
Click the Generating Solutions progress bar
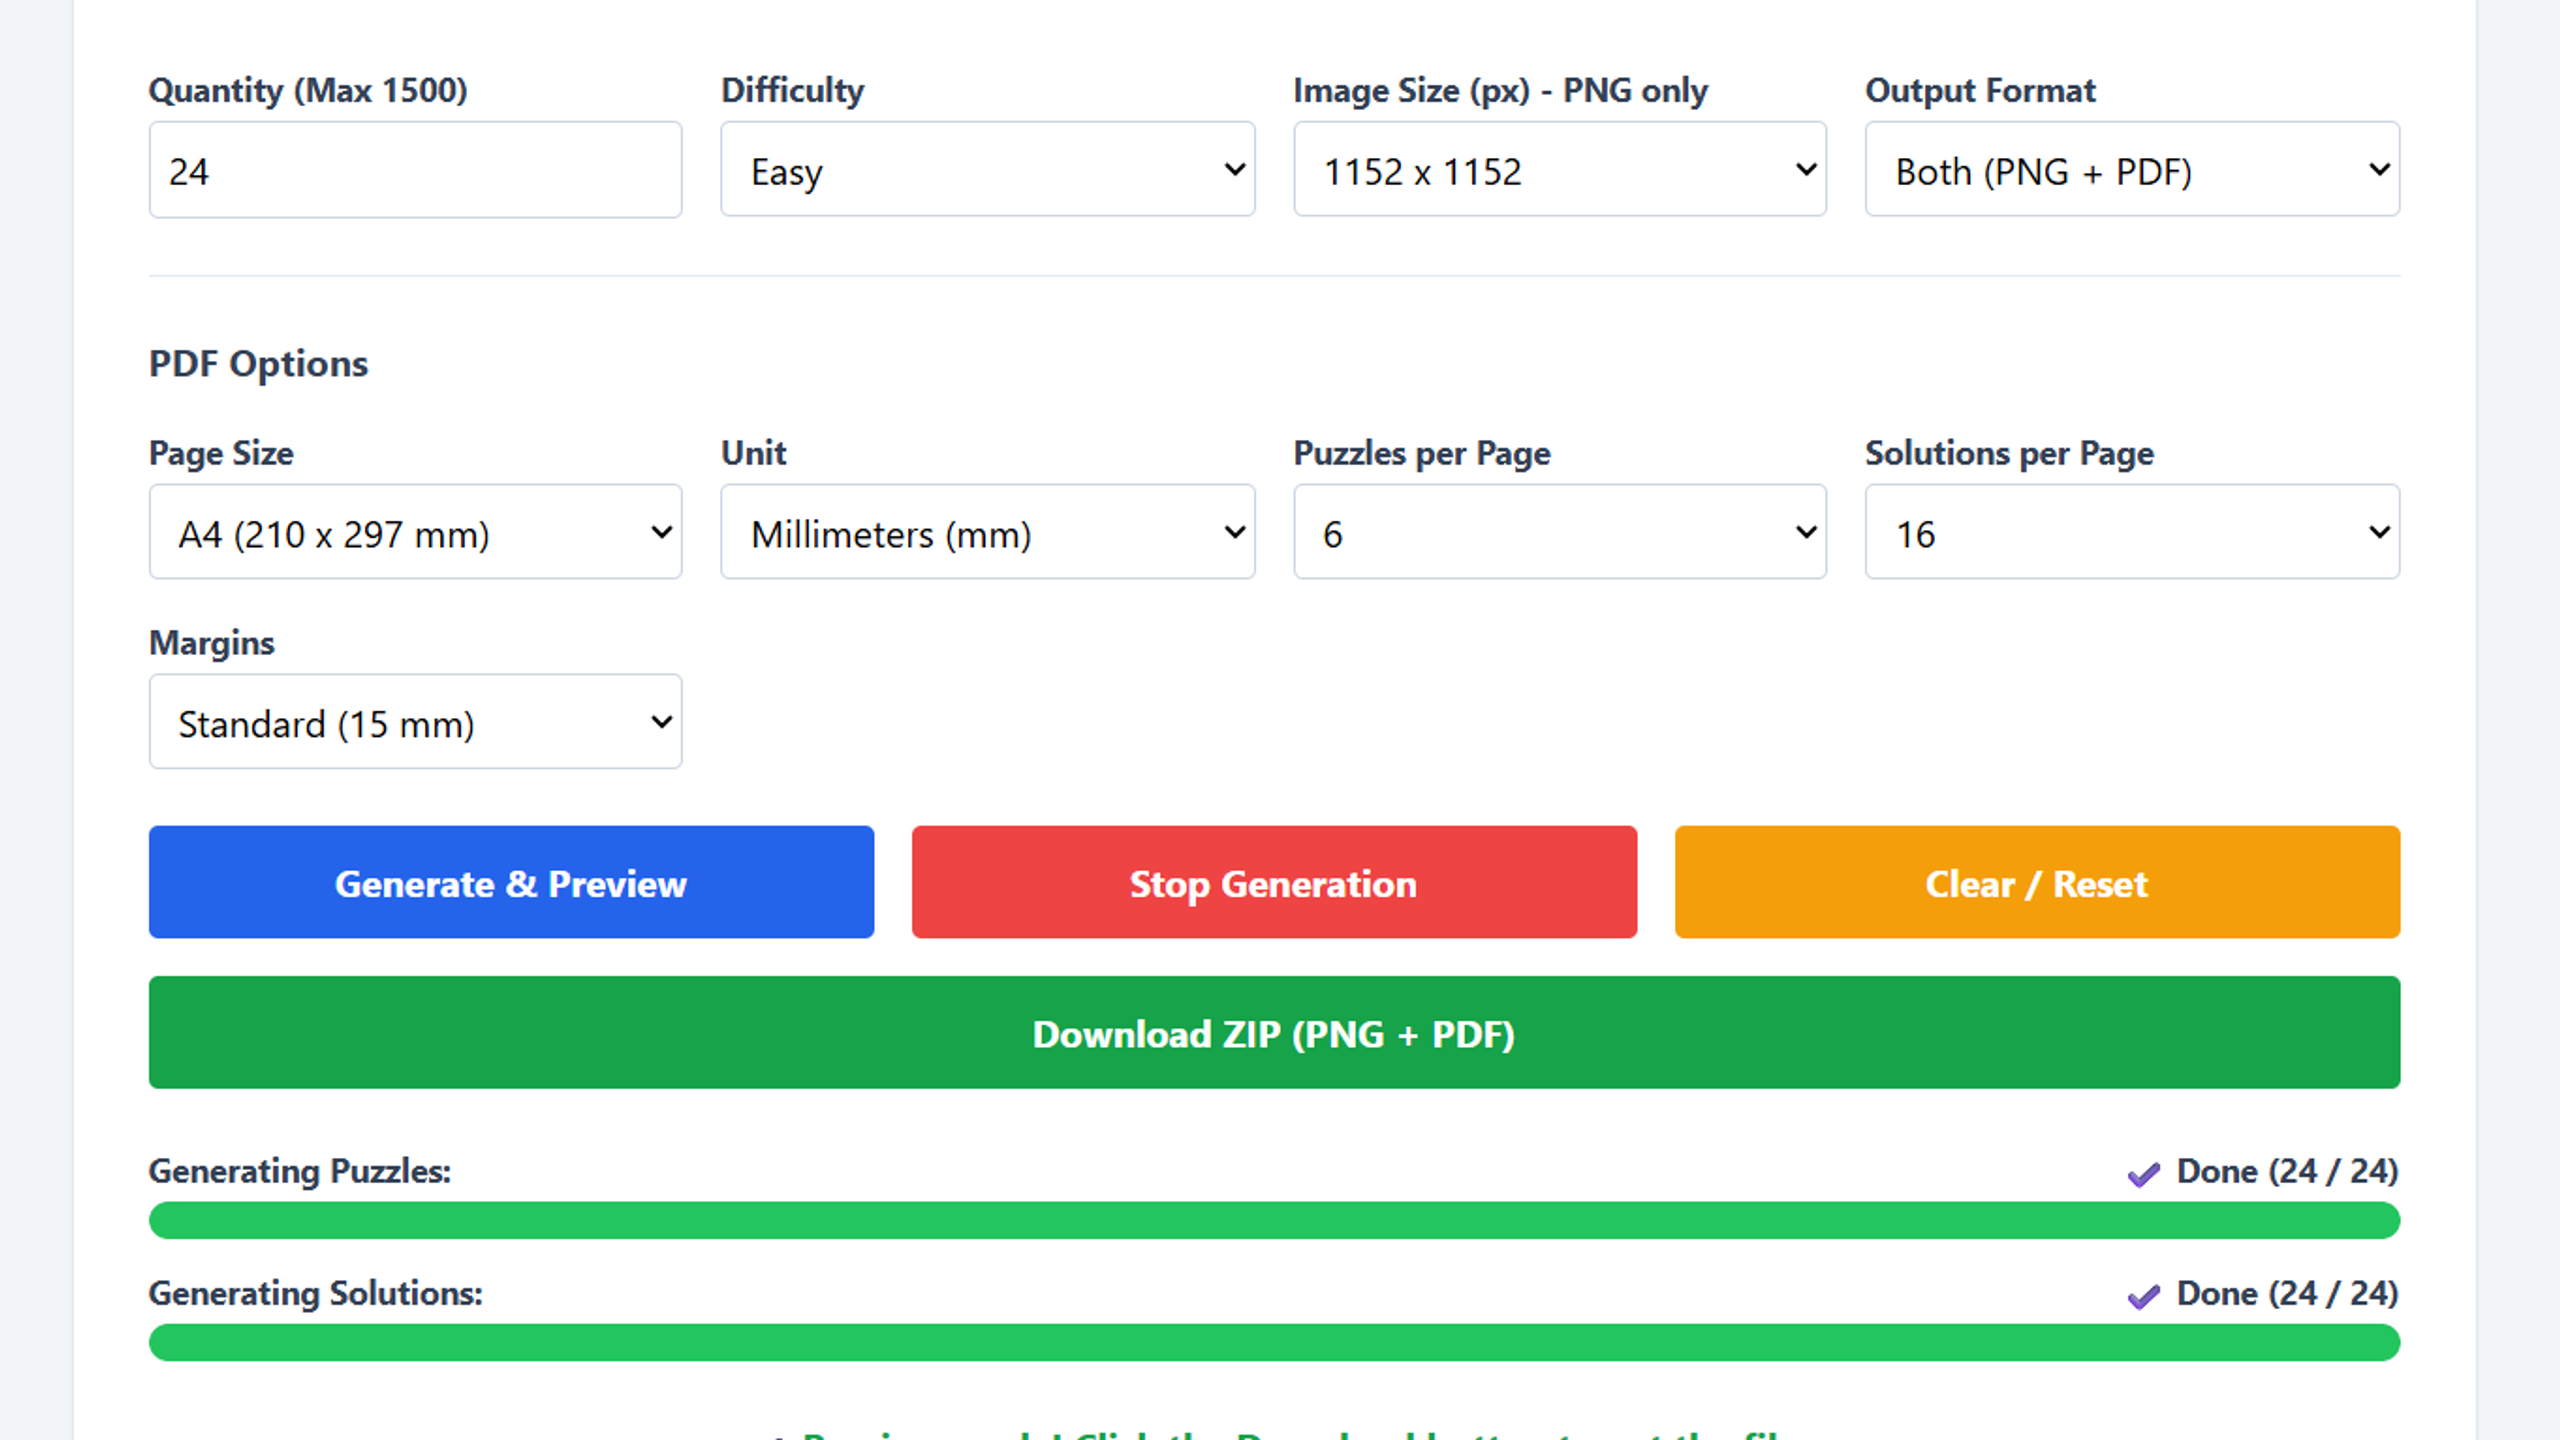click(1274, 1343)
